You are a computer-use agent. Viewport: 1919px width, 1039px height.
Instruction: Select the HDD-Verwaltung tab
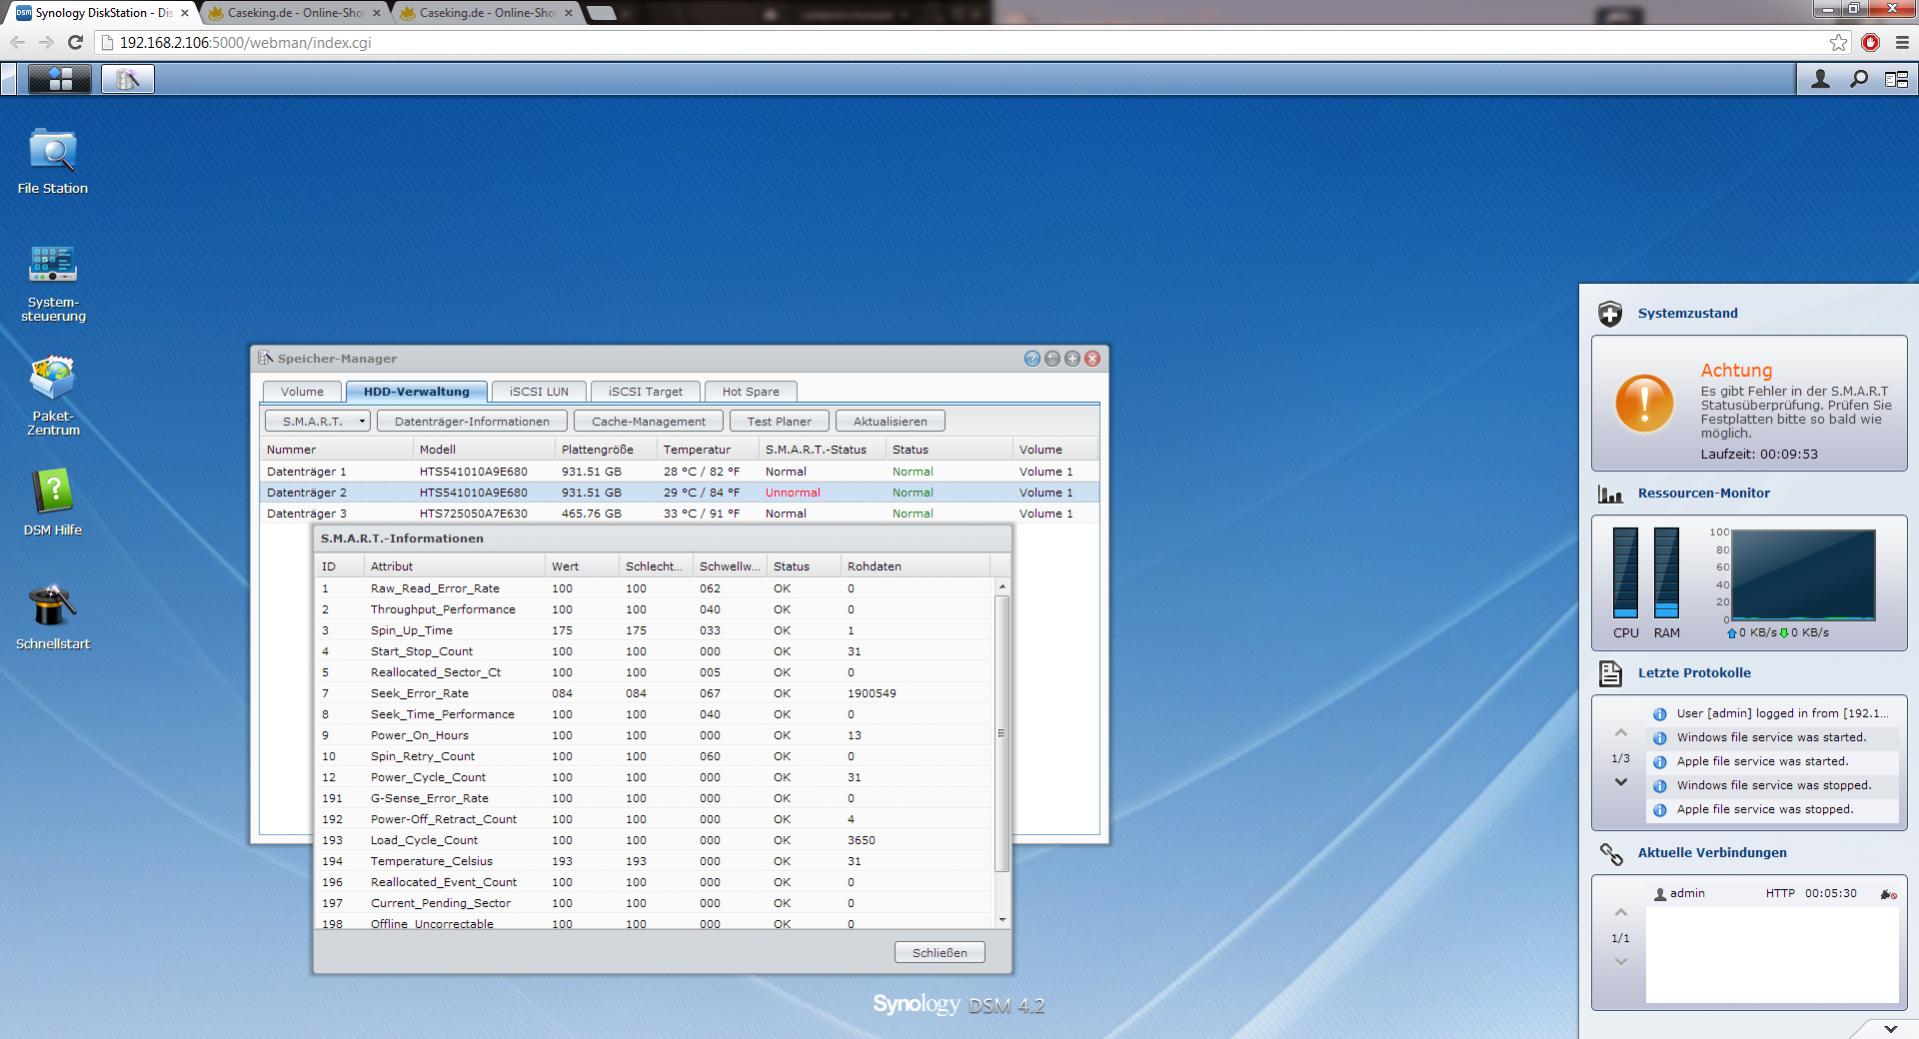pyautogui.click(x=416, y=391)
